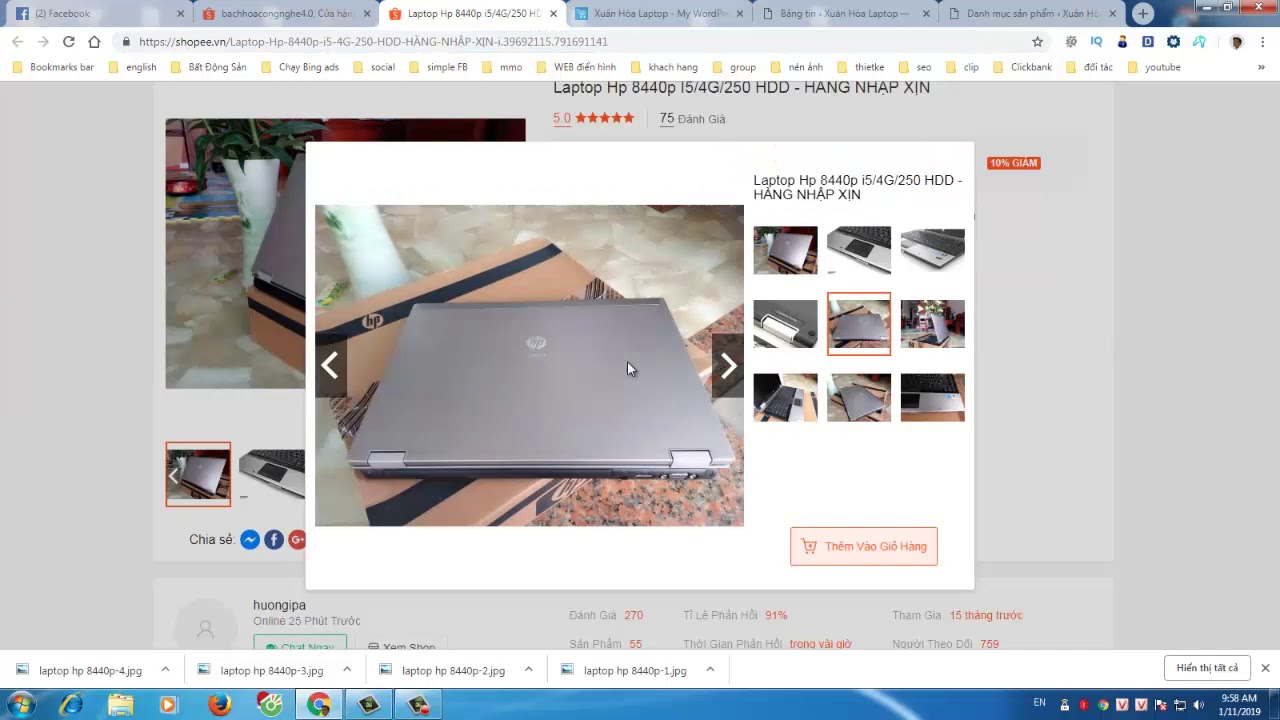Go back using the browser back arrow
This screenshot has height=720, width=1280.
coord(17,42)
